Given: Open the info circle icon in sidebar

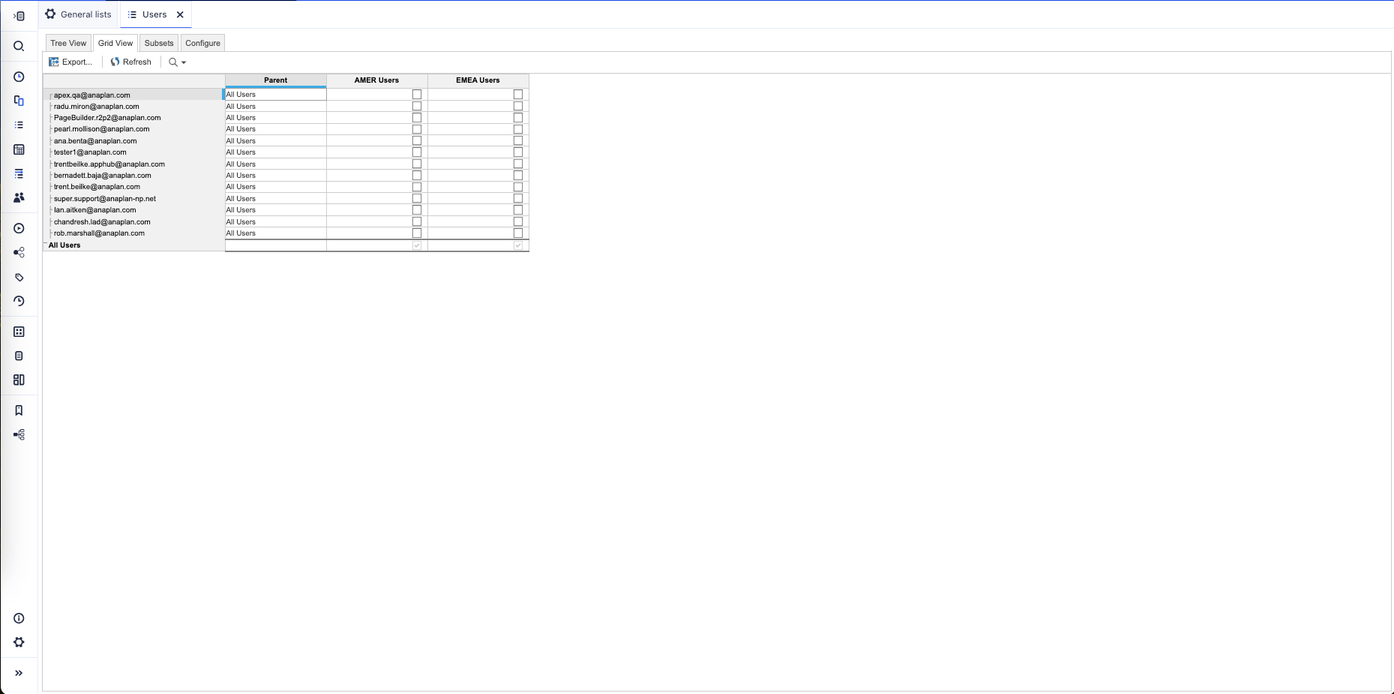Looking at the screenshot, I should [19, 618].
